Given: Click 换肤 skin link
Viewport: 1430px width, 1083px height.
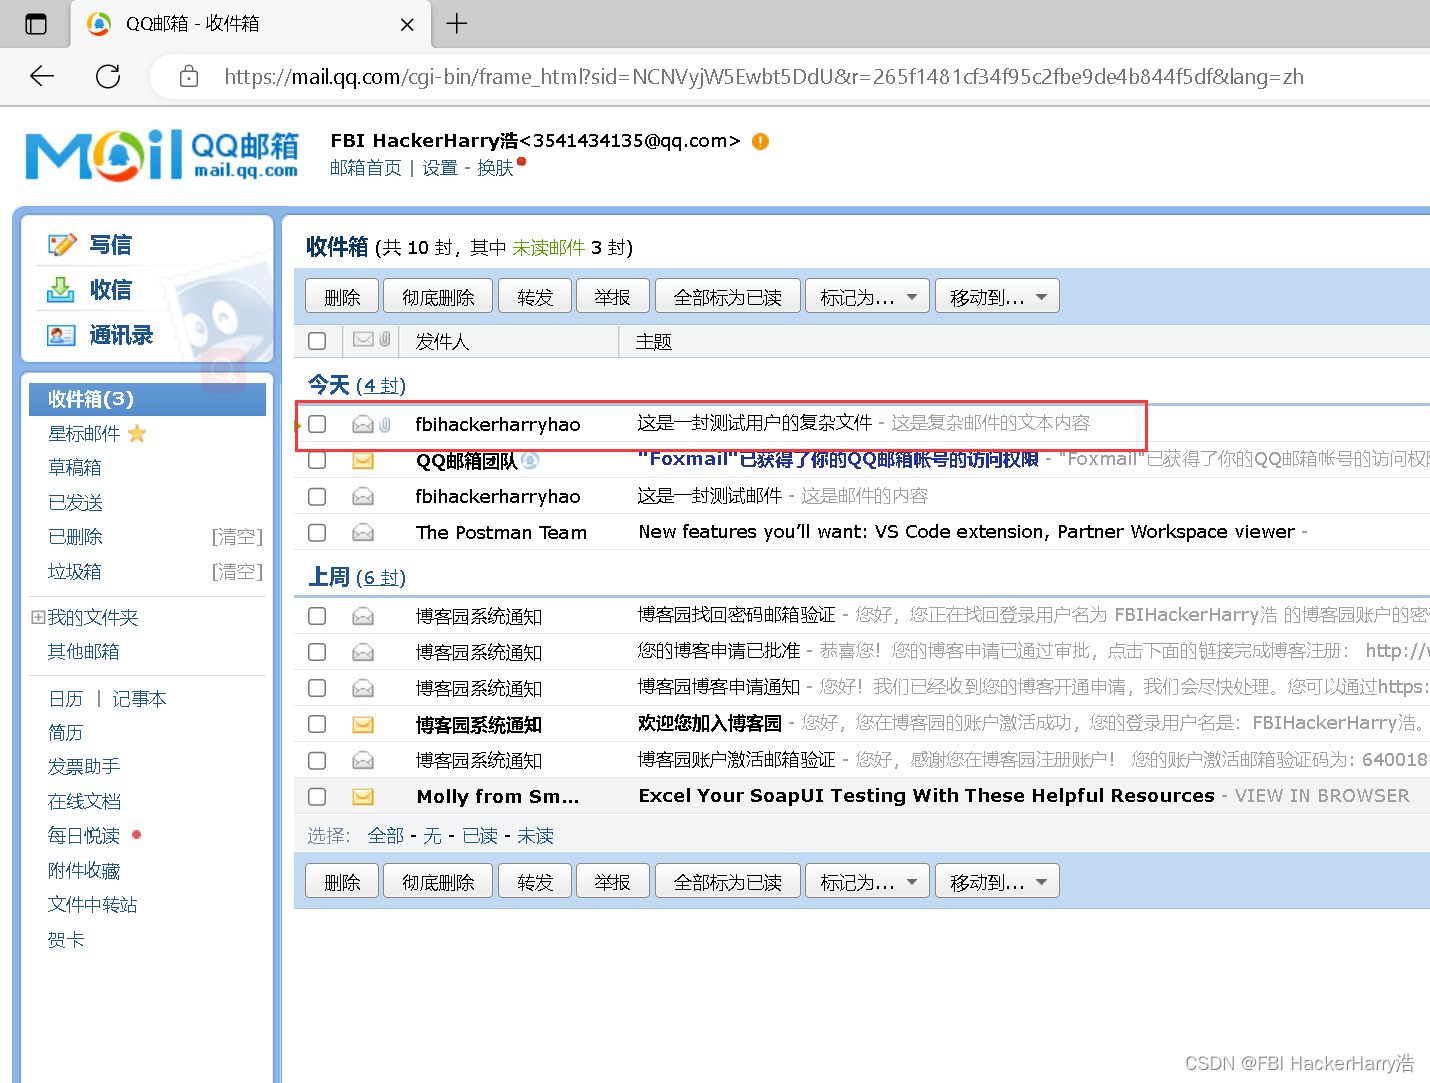Looking at the screenshot, I should tap(495, 168).
